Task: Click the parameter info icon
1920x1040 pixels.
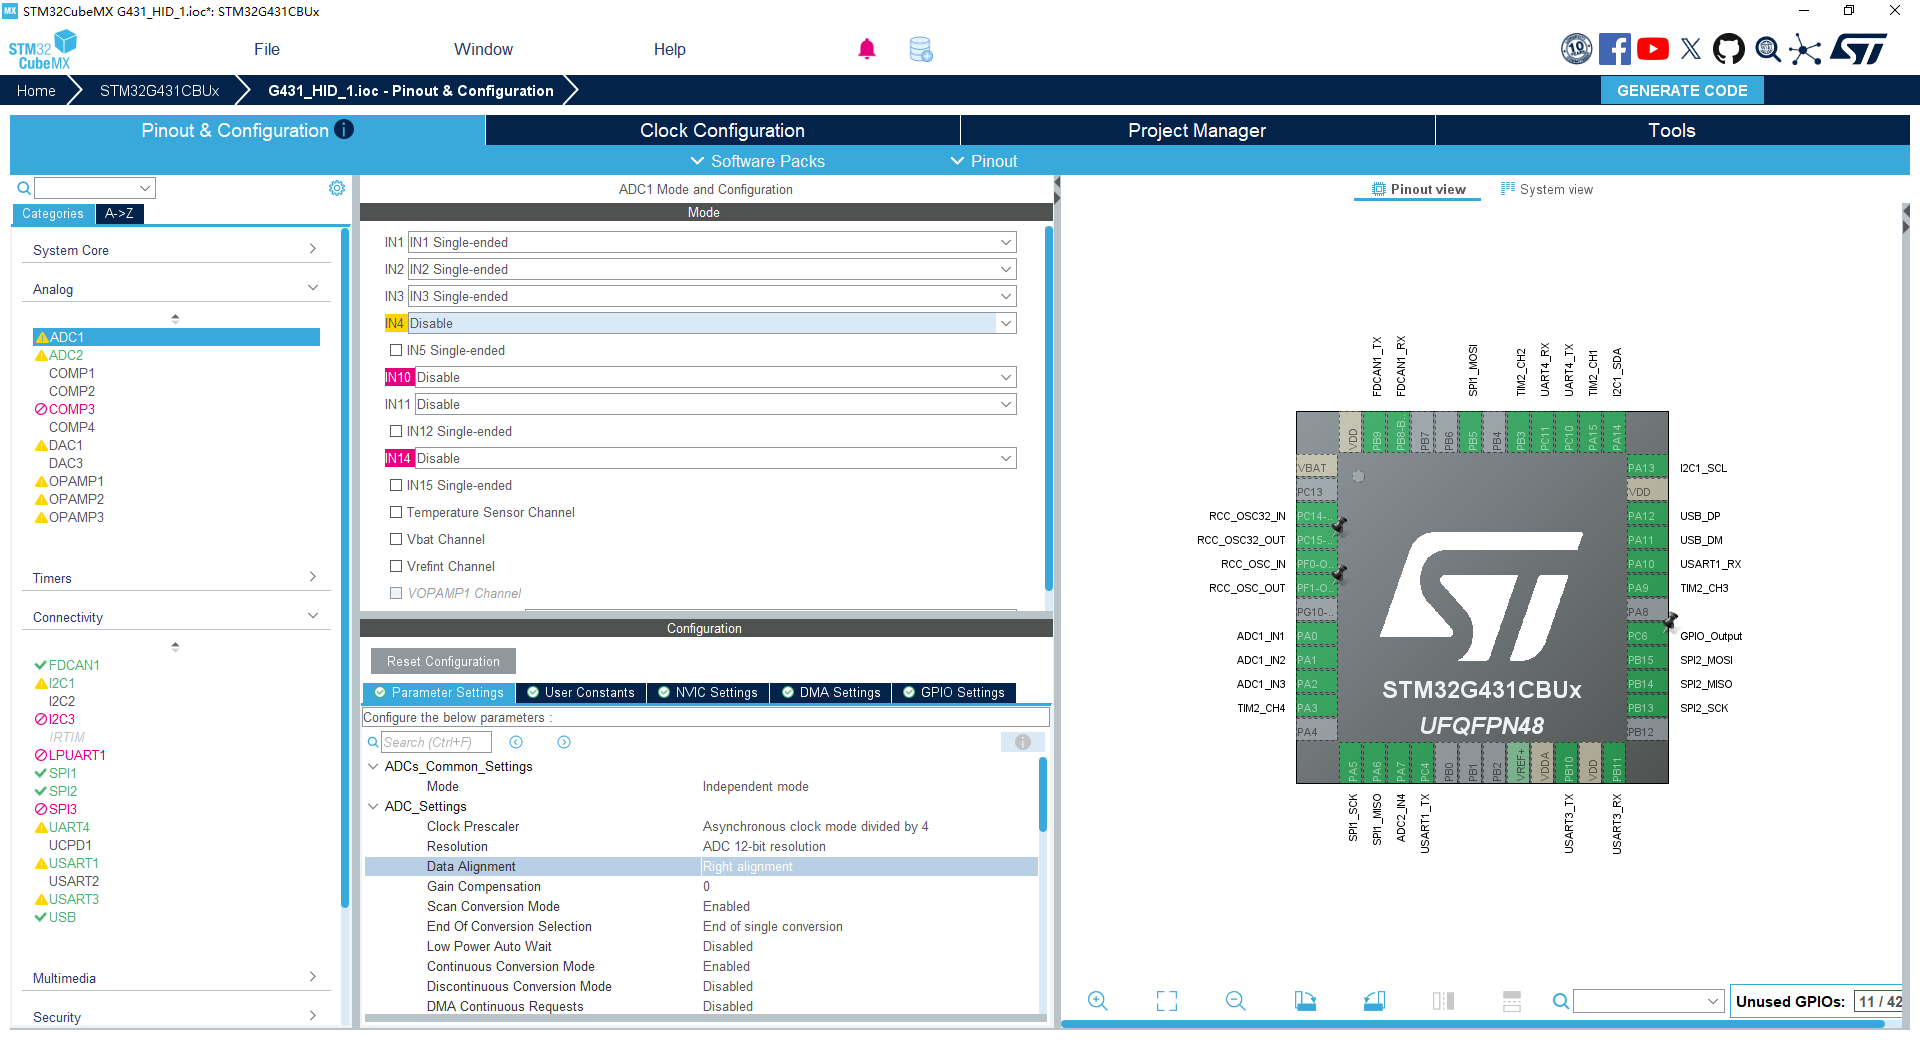Action: 1023,742
